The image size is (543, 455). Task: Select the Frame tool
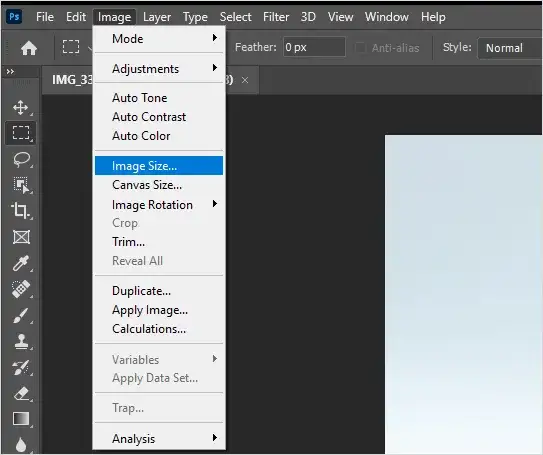[21, 237]
